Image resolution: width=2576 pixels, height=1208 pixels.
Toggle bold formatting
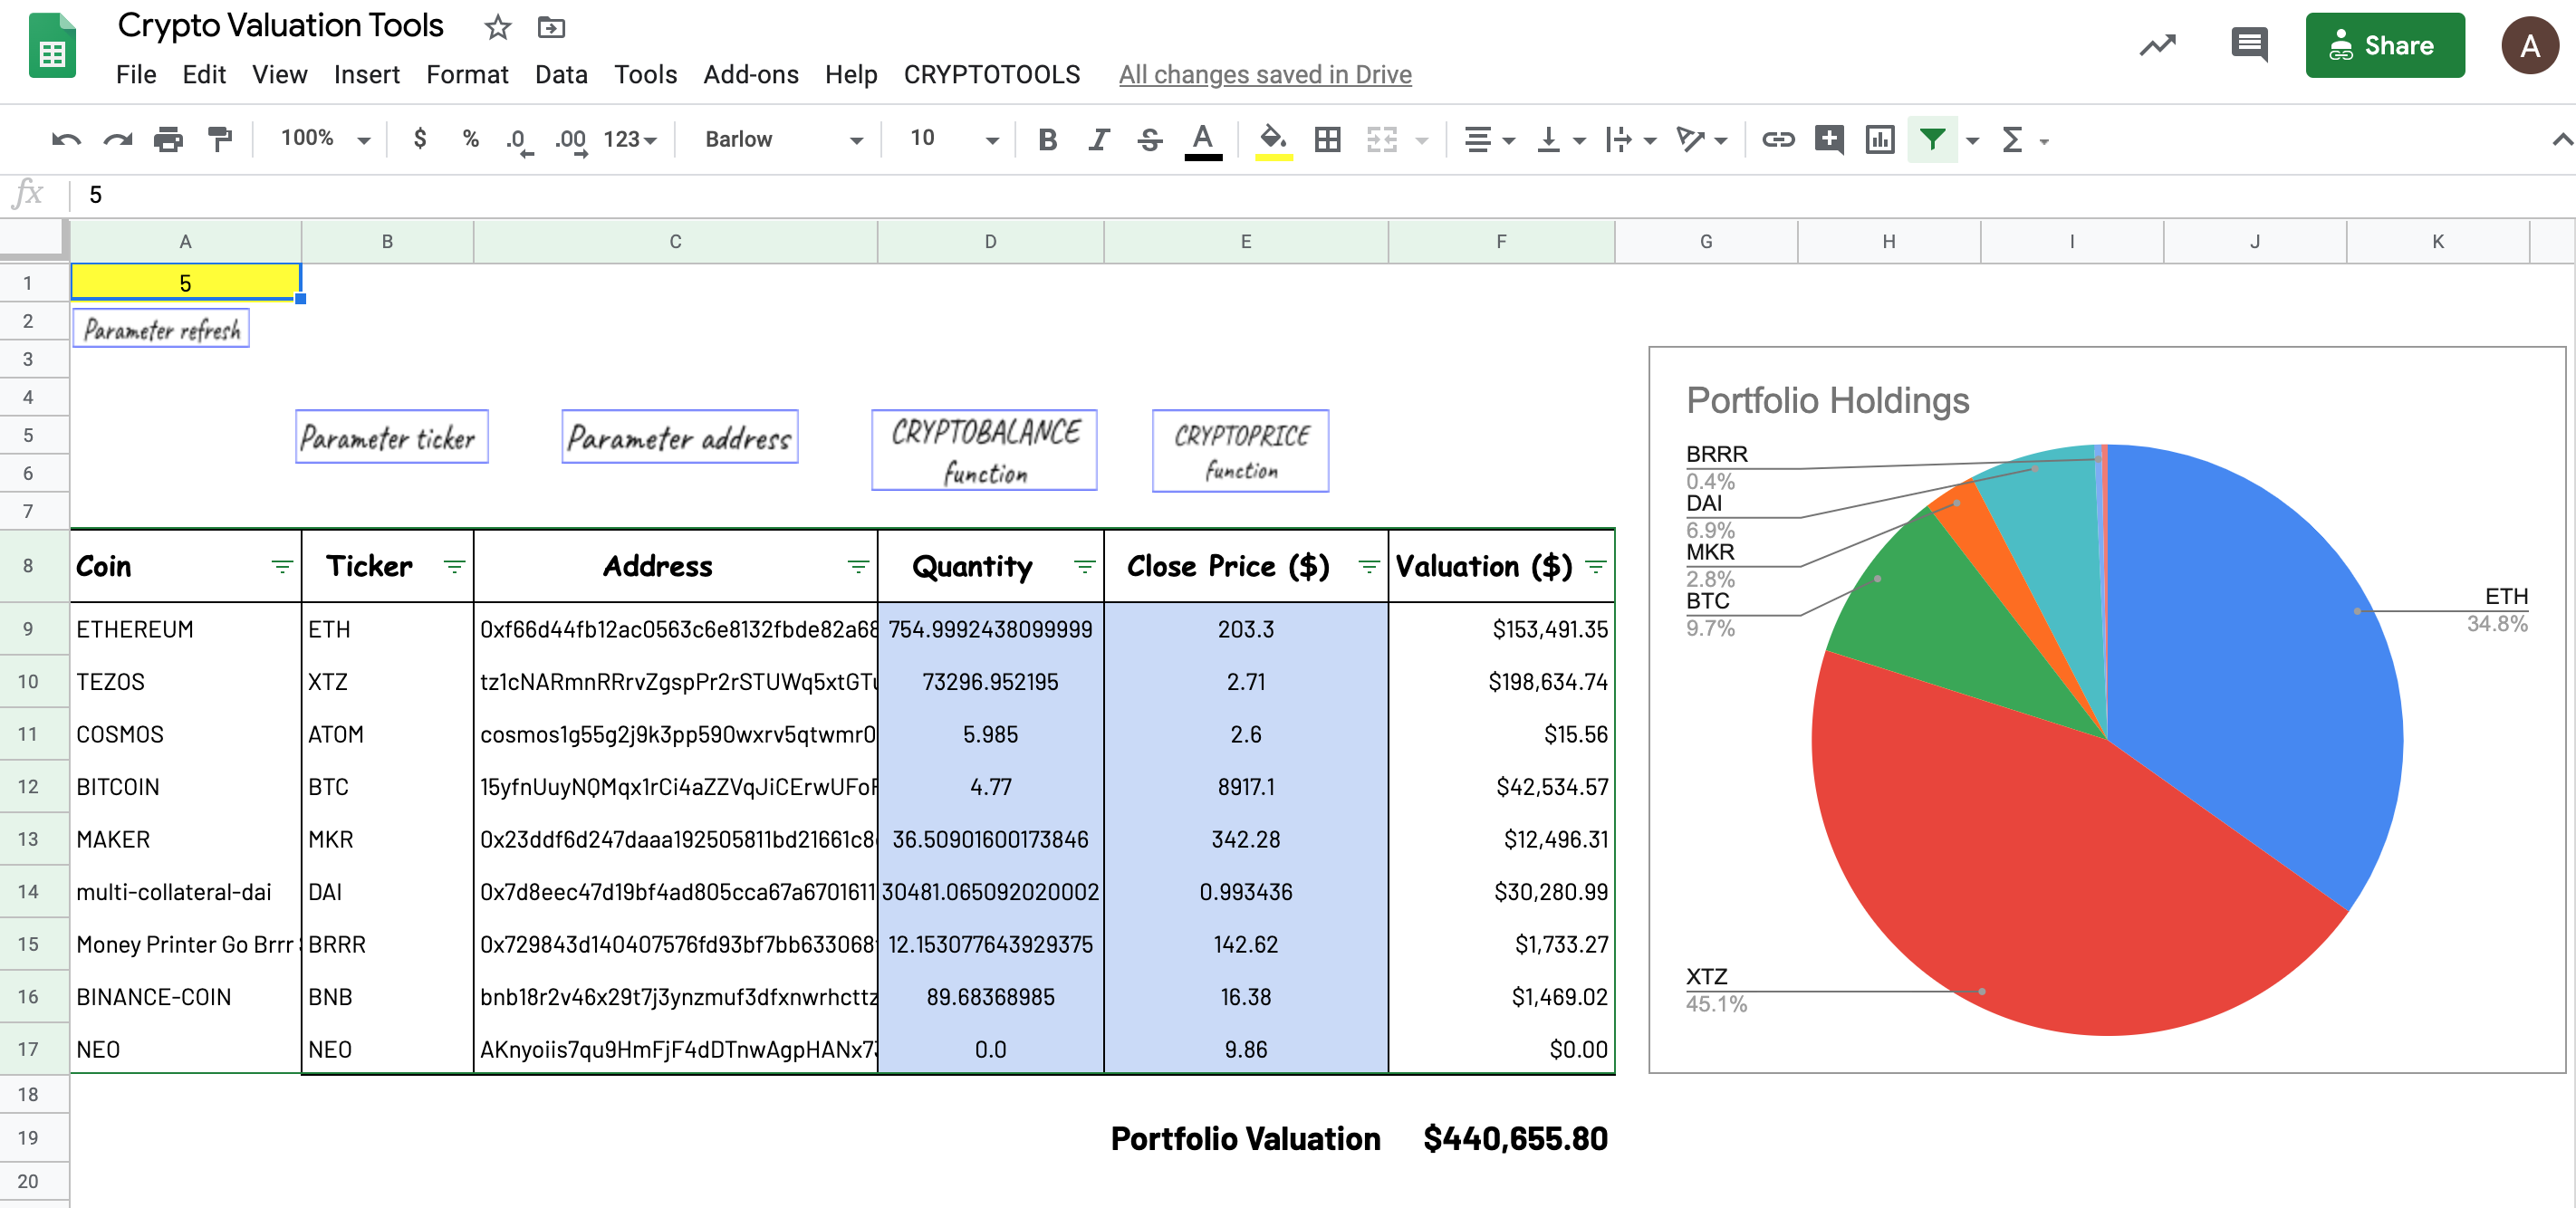point(1047,140)
